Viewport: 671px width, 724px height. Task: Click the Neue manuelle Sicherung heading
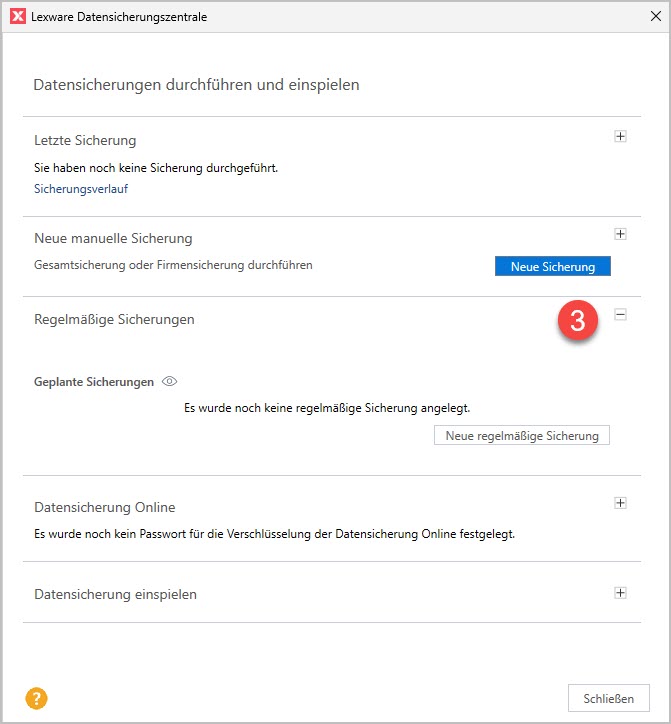[113, 238]
